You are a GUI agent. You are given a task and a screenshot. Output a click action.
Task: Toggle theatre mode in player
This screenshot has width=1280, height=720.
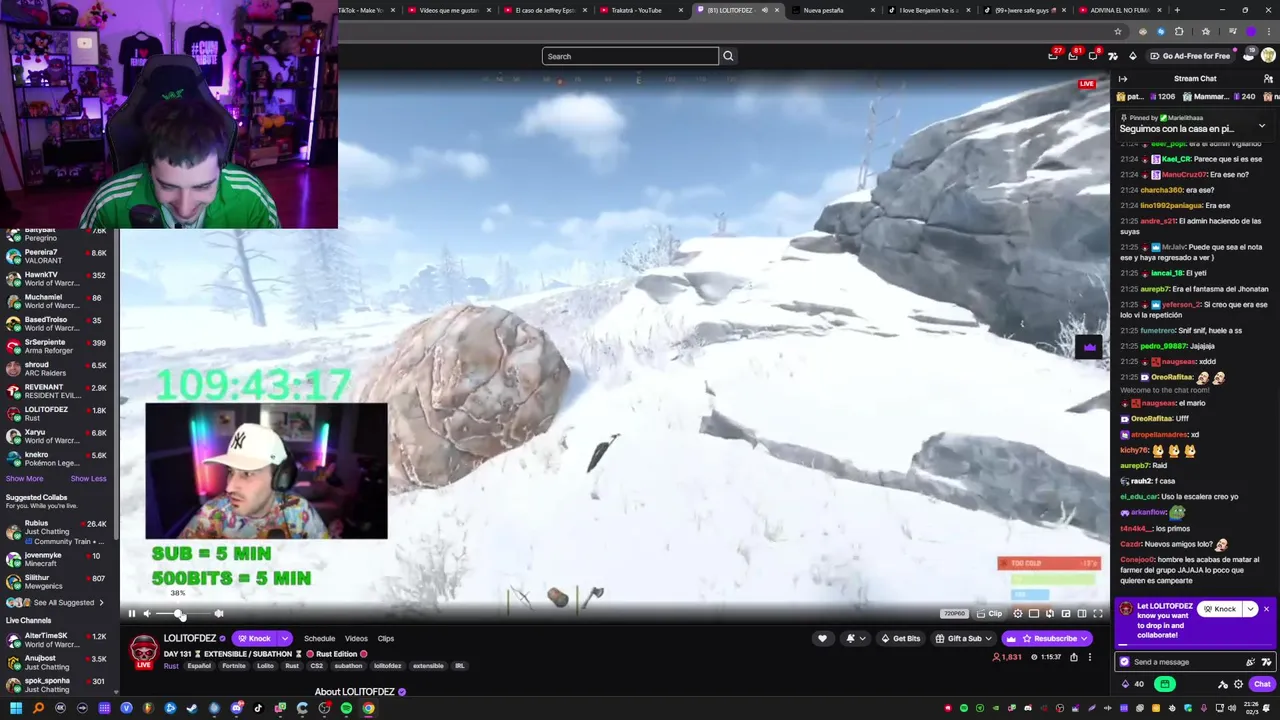(x=1081, y=614)
